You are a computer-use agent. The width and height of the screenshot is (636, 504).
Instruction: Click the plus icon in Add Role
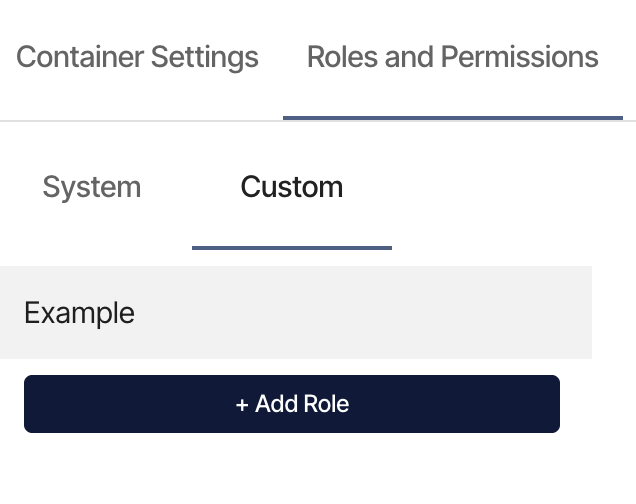[242, 405]
